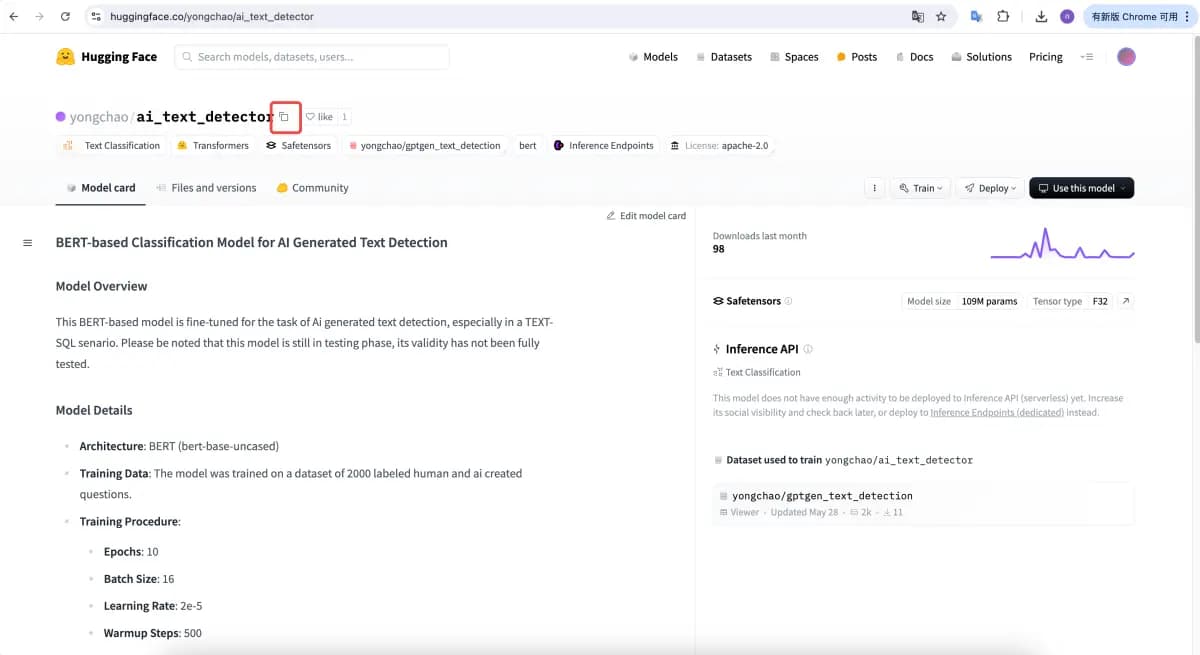Click the like count number 1

(345, 117)
